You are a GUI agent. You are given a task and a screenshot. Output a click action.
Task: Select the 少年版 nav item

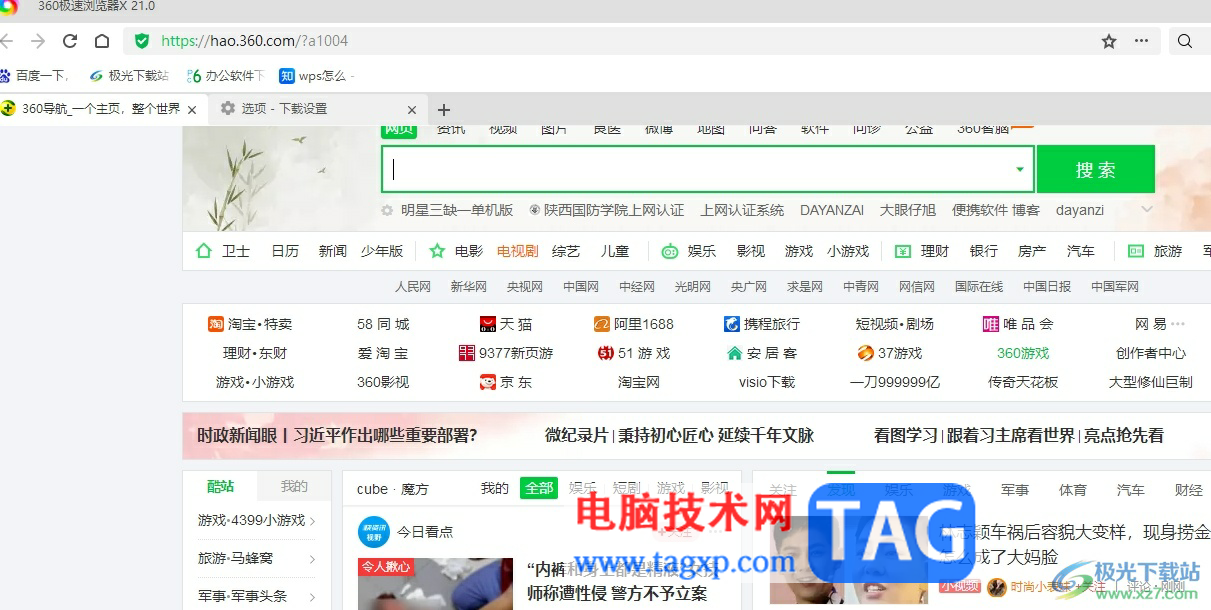click(382, 251)
